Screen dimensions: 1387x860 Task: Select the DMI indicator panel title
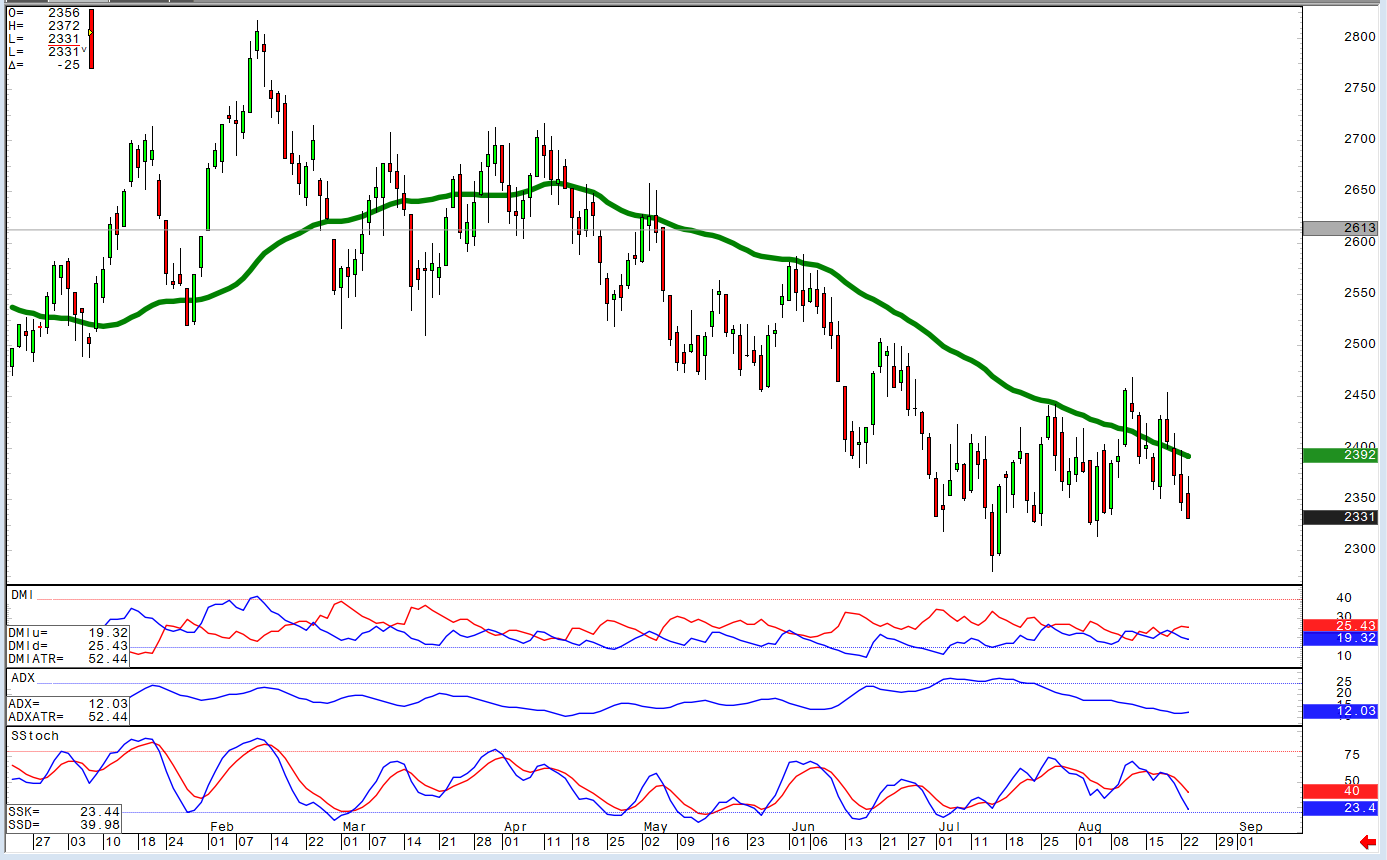click(x=22, y=595)
